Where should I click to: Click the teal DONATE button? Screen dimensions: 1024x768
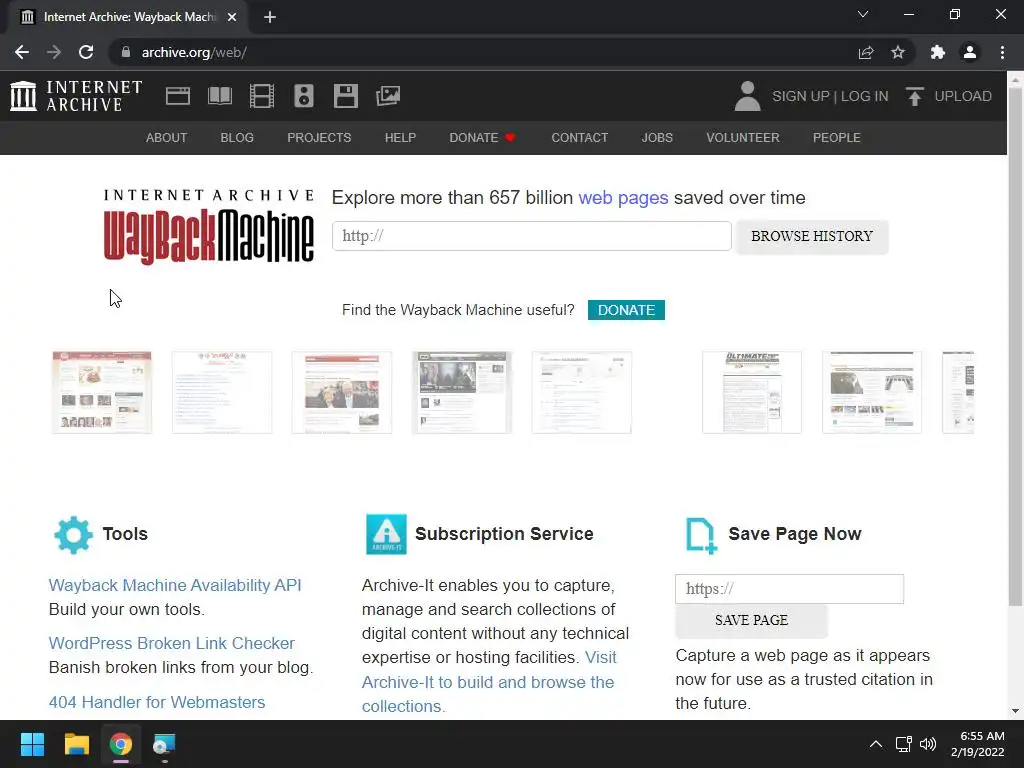point(626,310)
